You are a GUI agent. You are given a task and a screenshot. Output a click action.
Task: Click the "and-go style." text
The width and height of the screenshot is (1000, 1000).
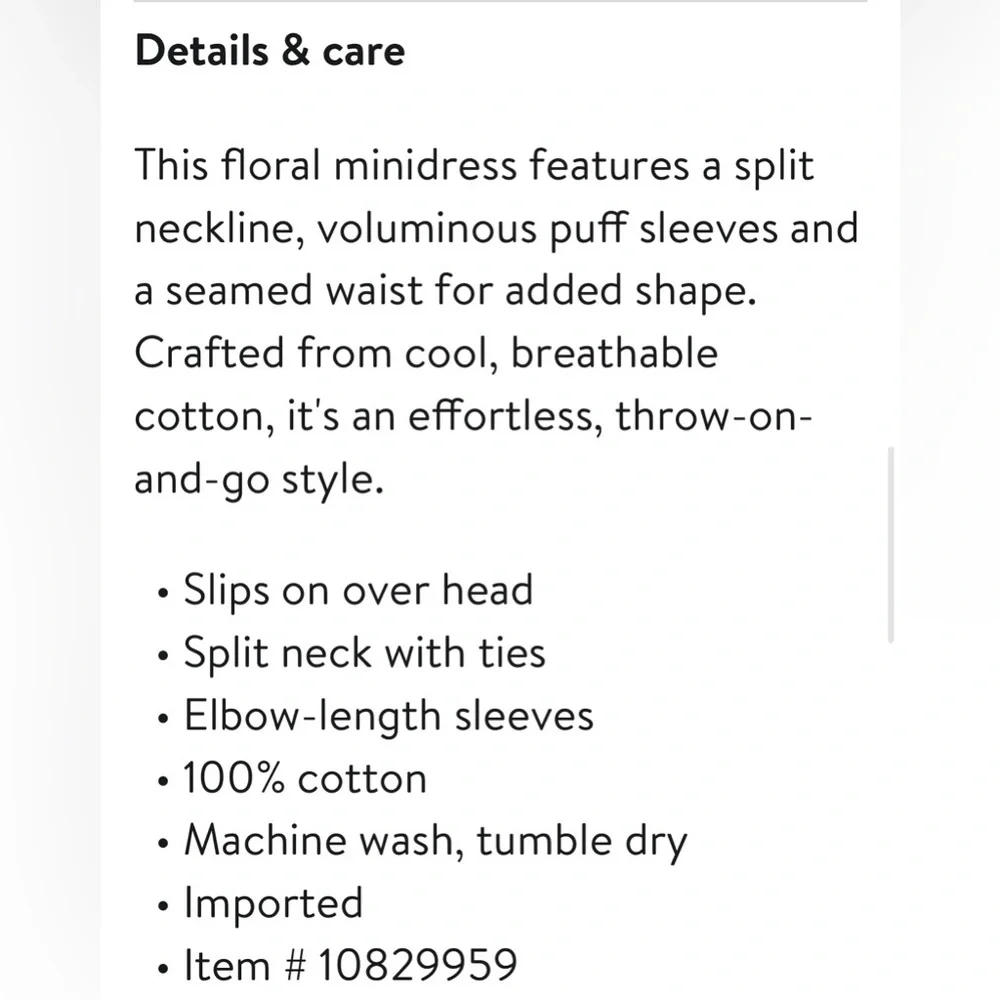[259, 479]
